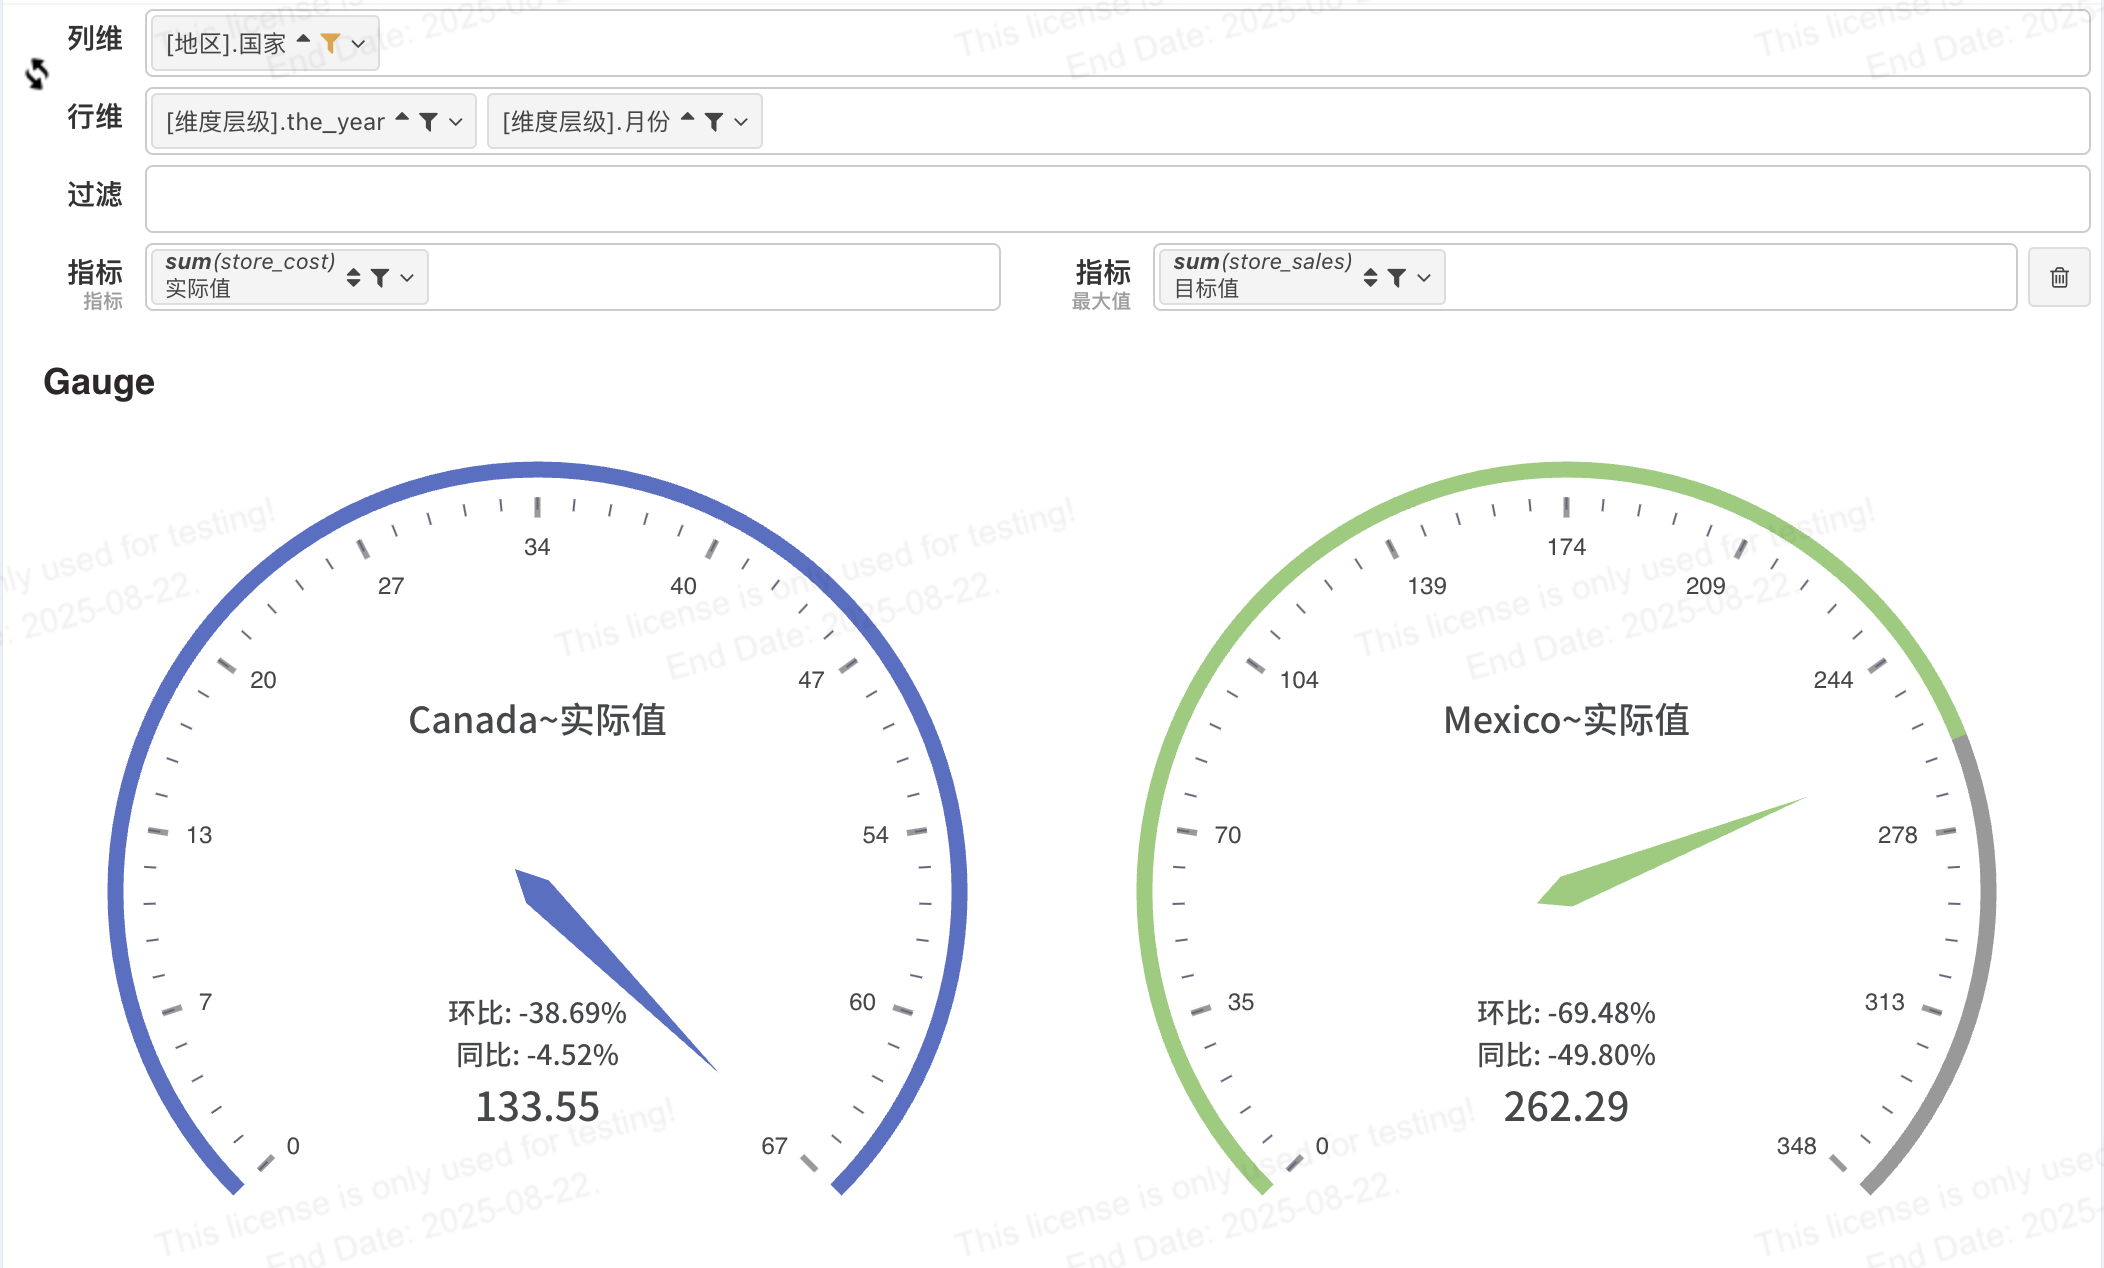Screen dimensions: 2104x1268
Task: Filter the sum(store_sales) metric
Action: pyautogui.click(x=1397, y=278)
